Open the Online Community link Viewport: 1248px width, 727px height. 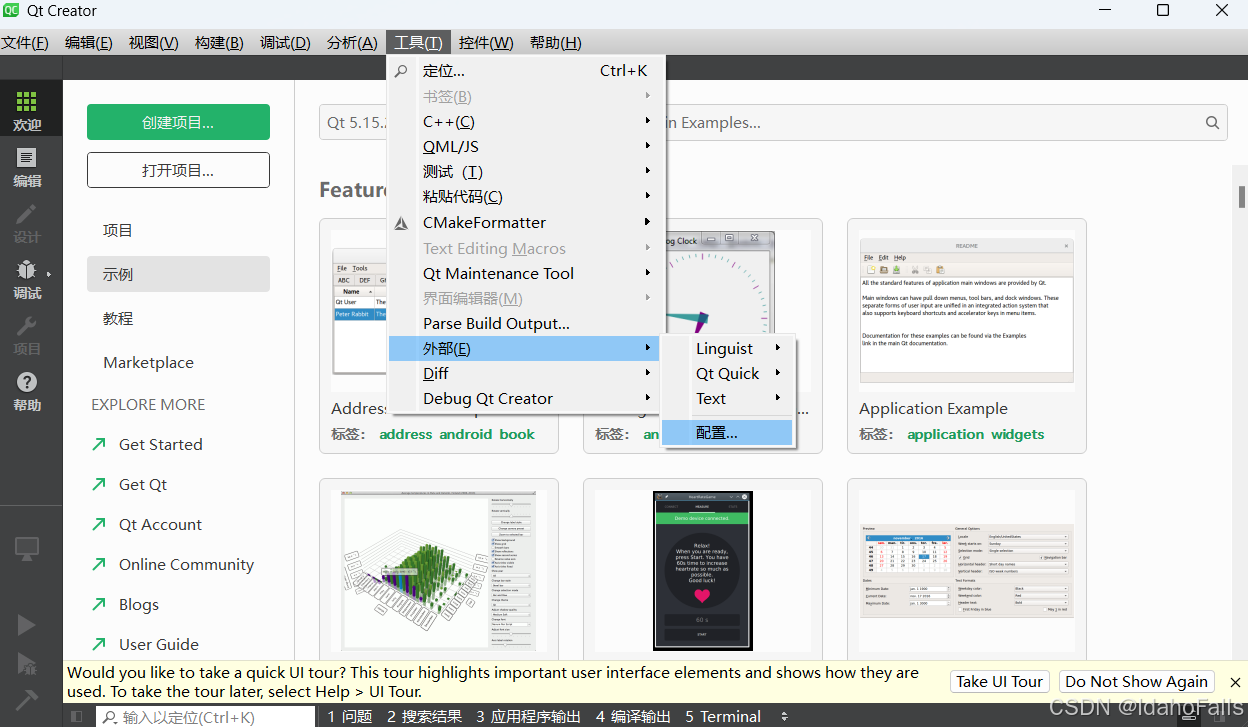(x=186, y=564)
